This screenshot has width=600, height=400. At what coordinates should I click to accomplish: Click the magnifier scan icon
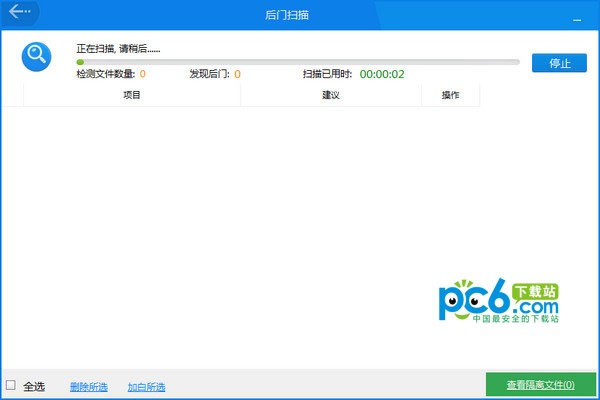coord(37,56)
